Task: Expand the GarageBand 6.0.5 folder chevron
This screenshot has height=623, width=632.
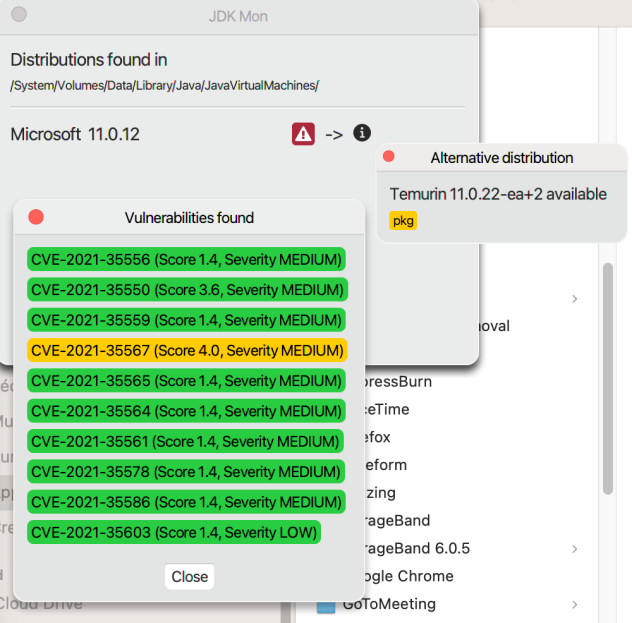Action: tap(574, 548)
